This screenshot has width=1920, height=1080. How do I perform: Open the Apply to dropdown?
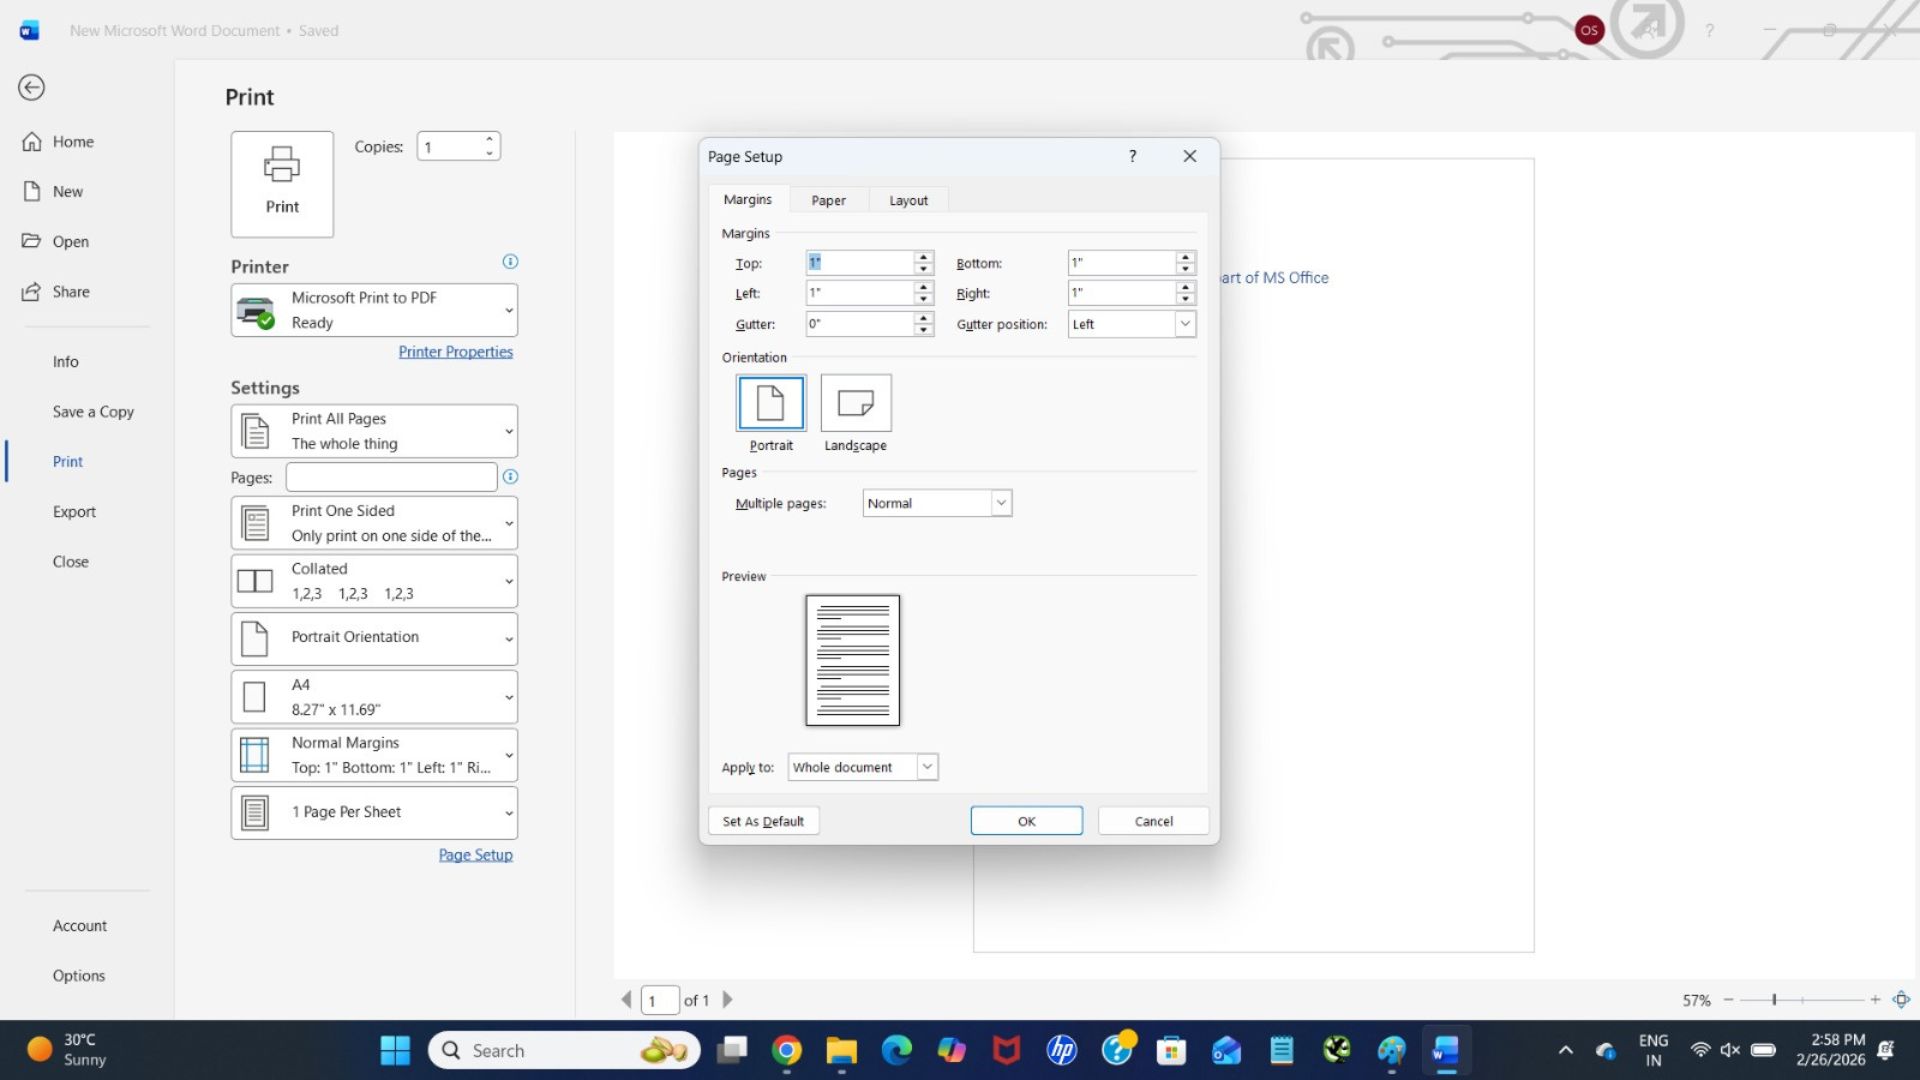pyautogui.click(x=926, y=767)
